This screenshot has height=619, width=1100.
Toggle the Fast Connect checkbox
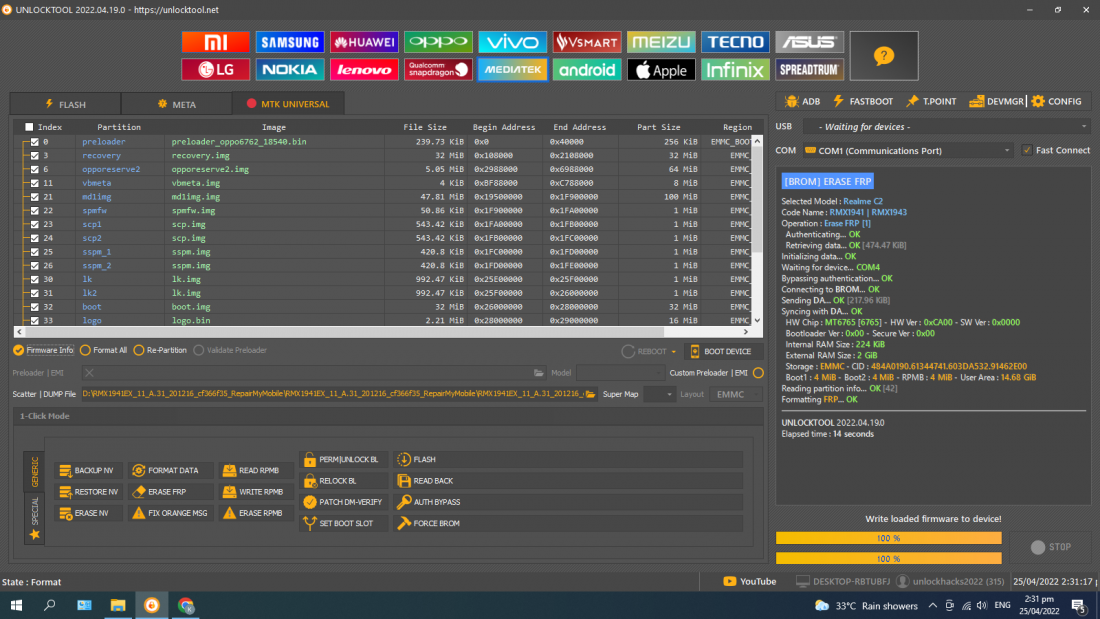[1027, 150]
